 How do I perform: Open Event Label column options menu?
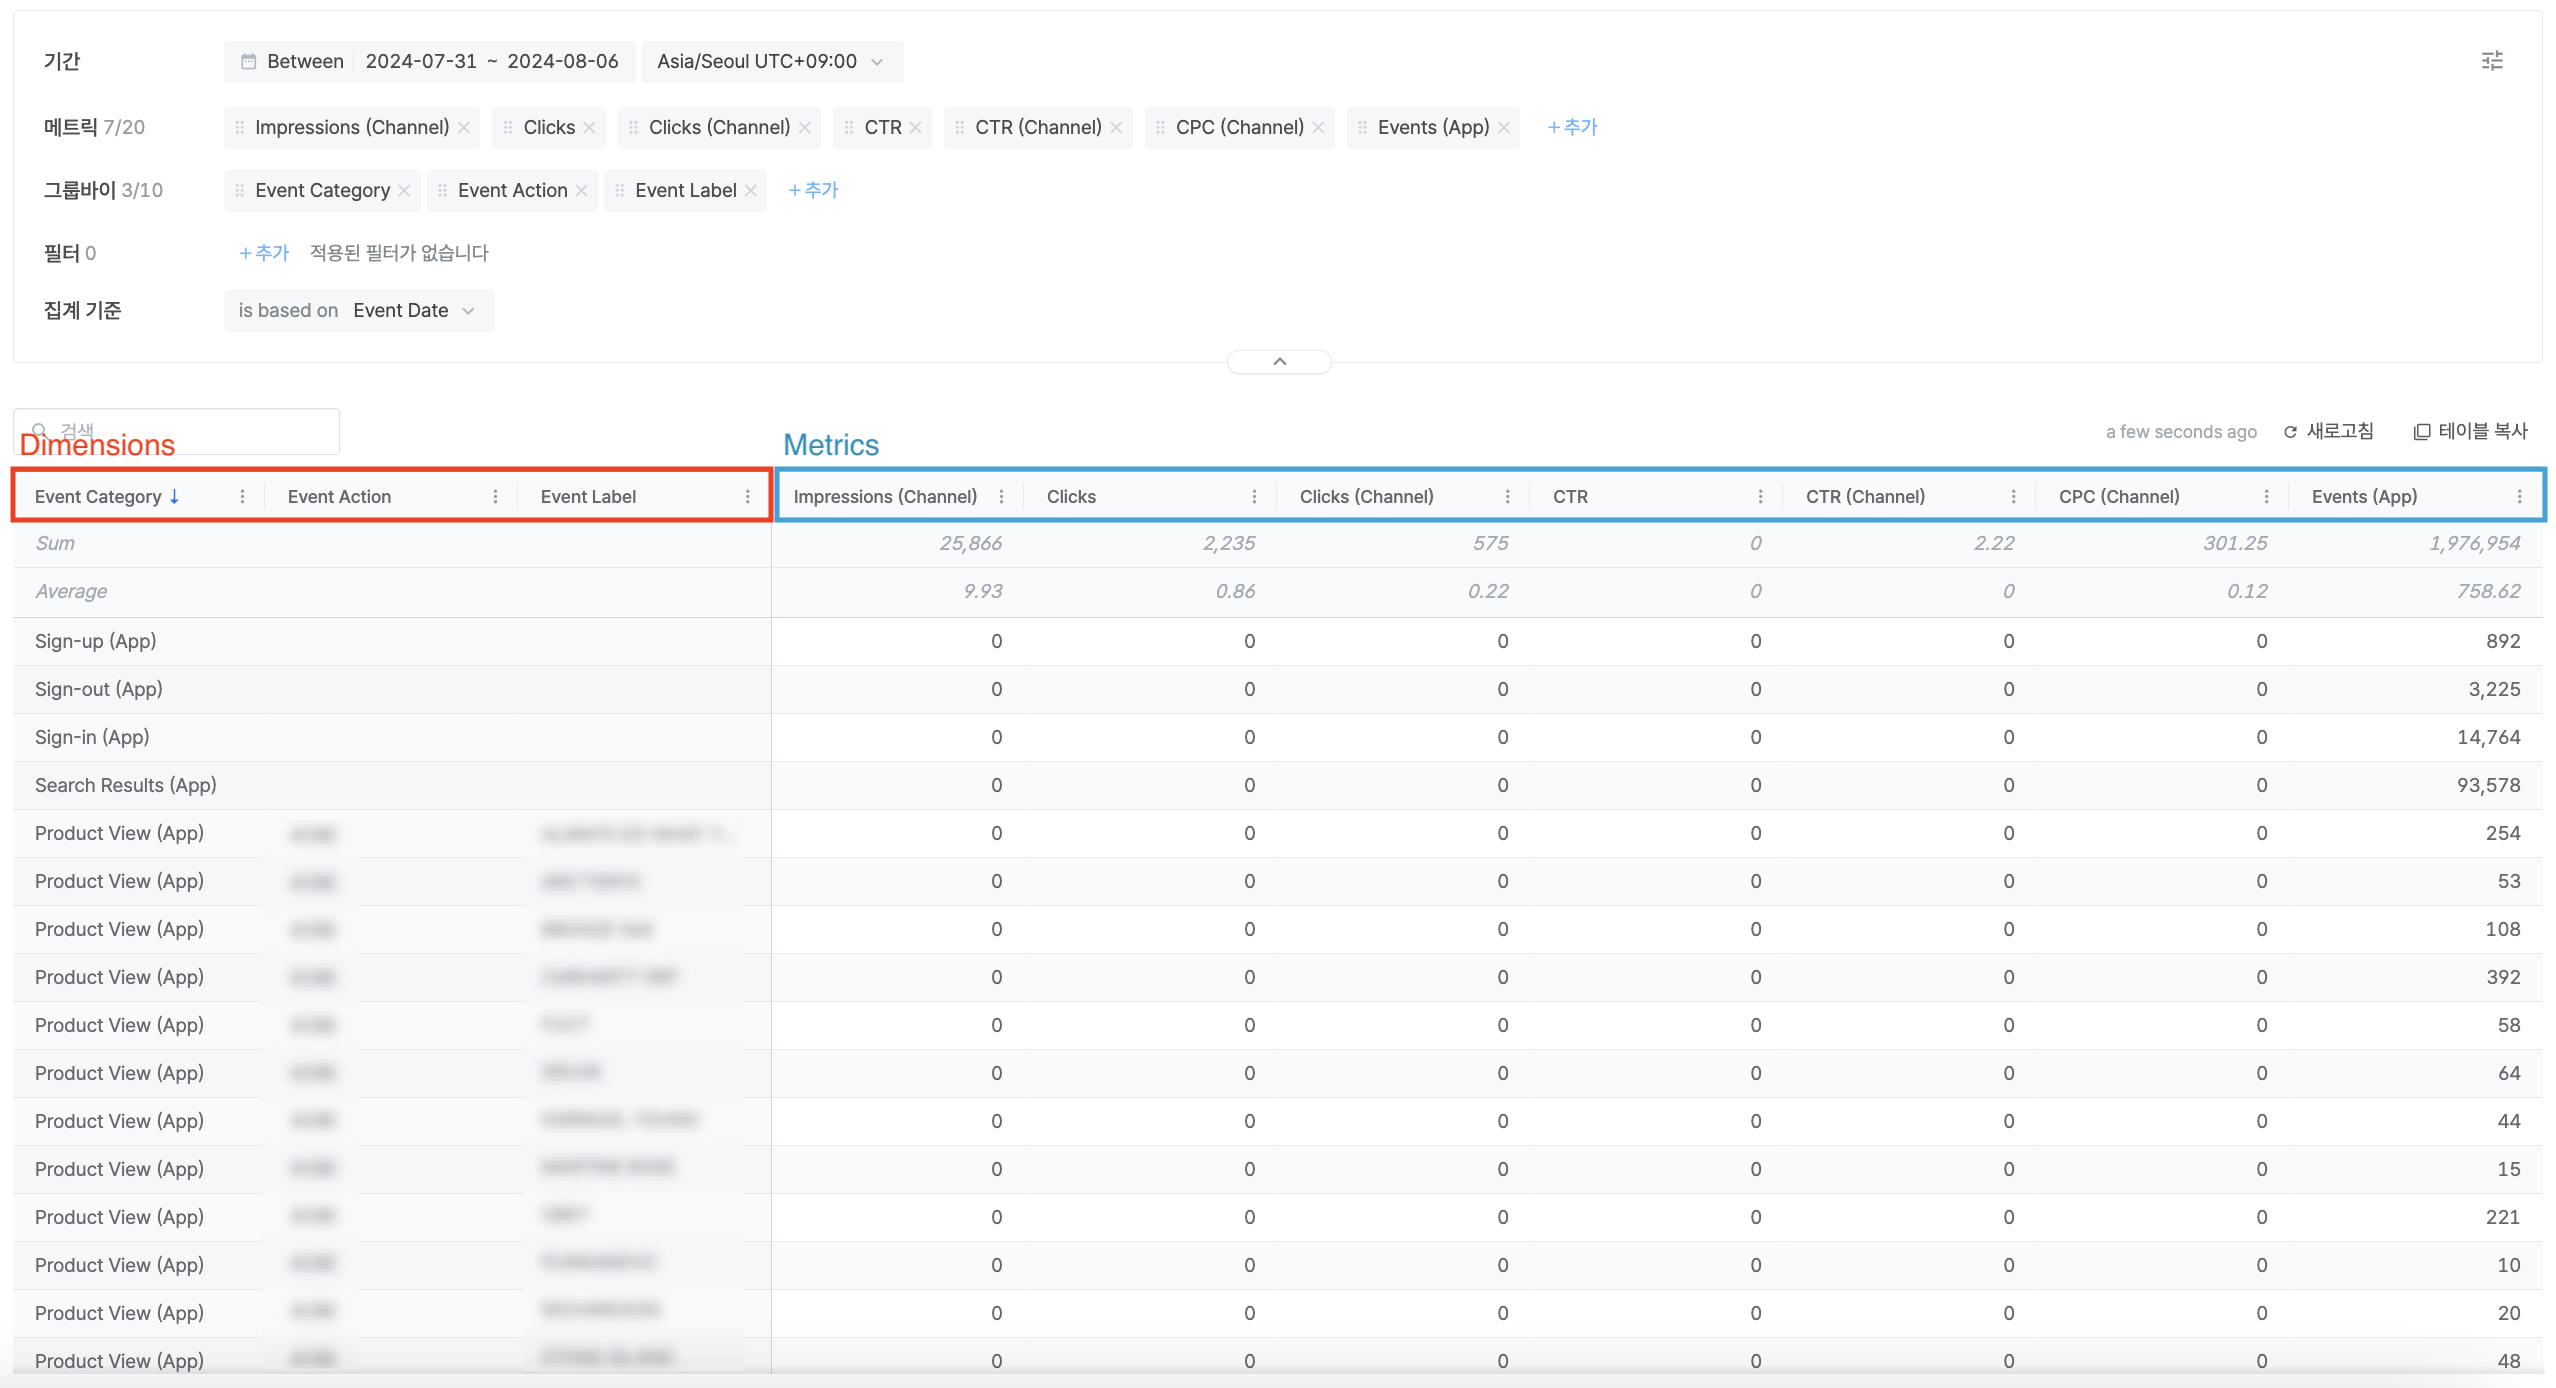747,497
